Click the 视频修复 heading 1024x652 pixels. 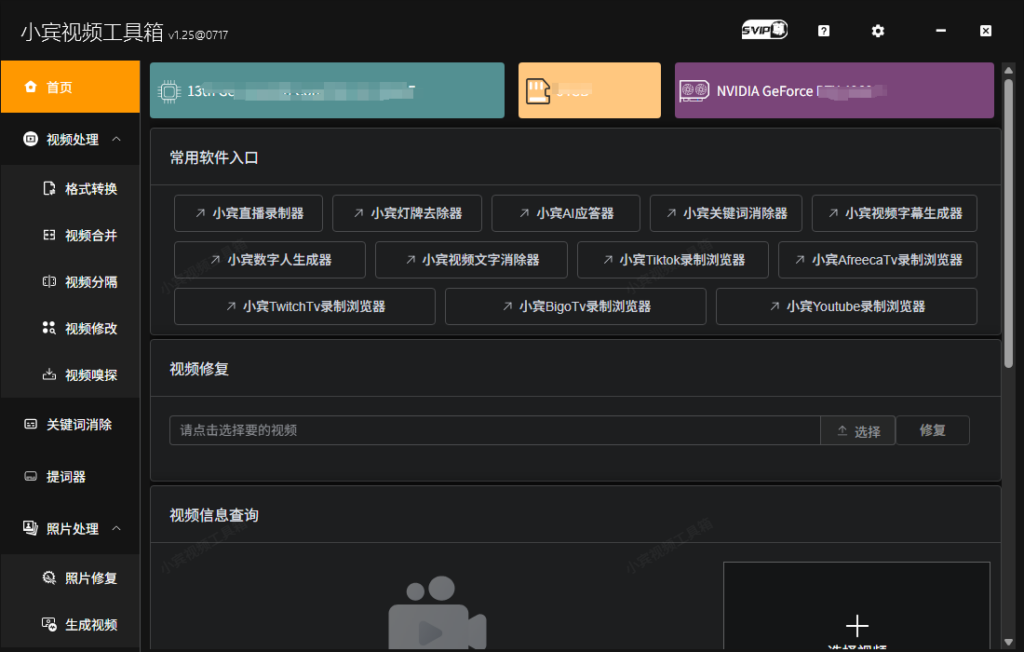[x=199, y=369]
